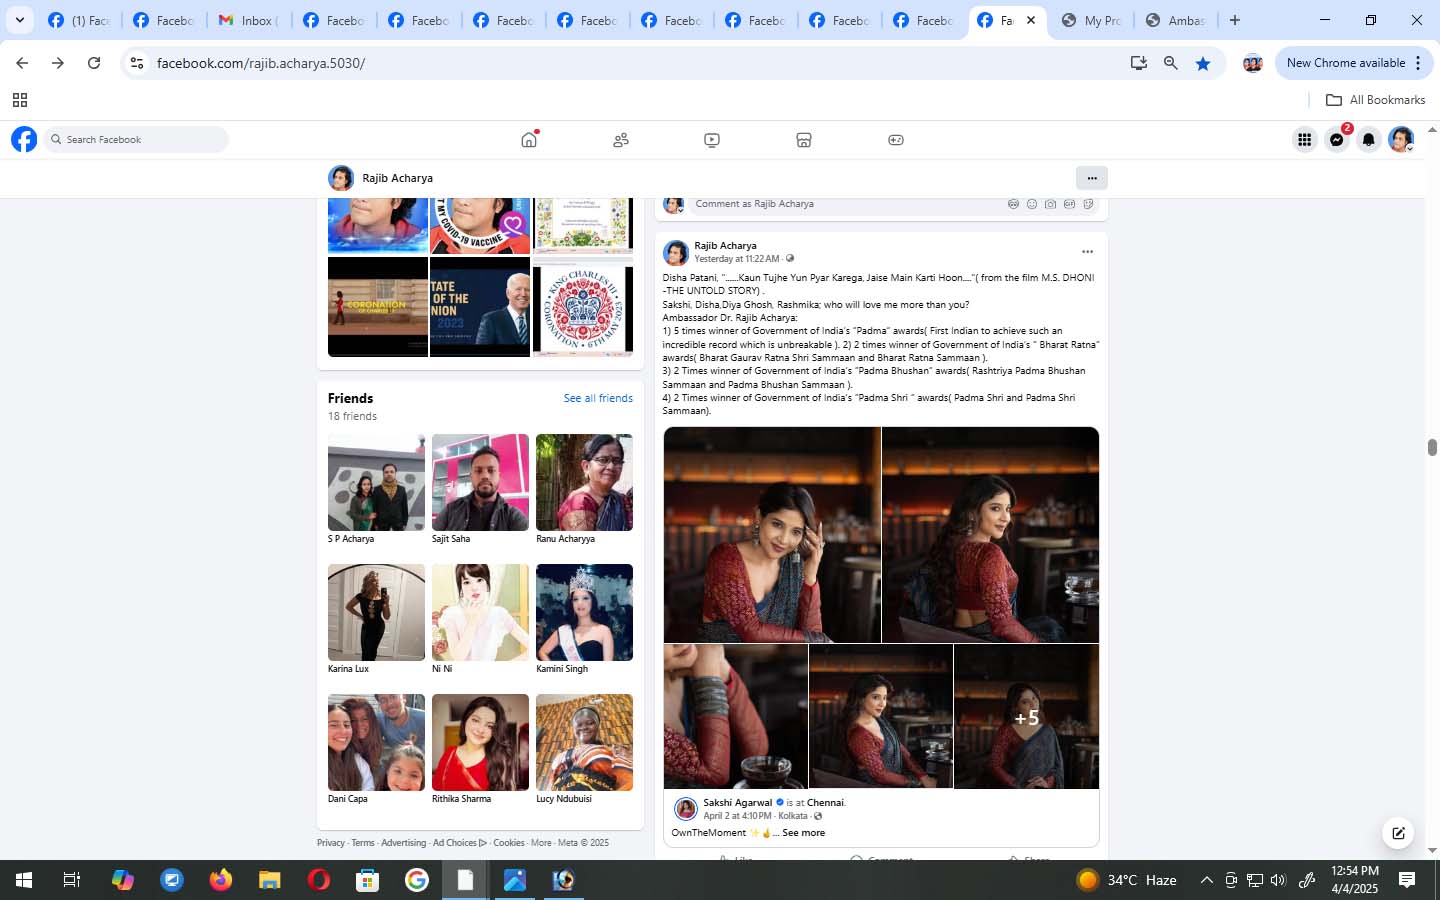Viewport: 1440px width, 900px height.
Task: Open the Windows notification center icon
Action: coord(1407,880)
